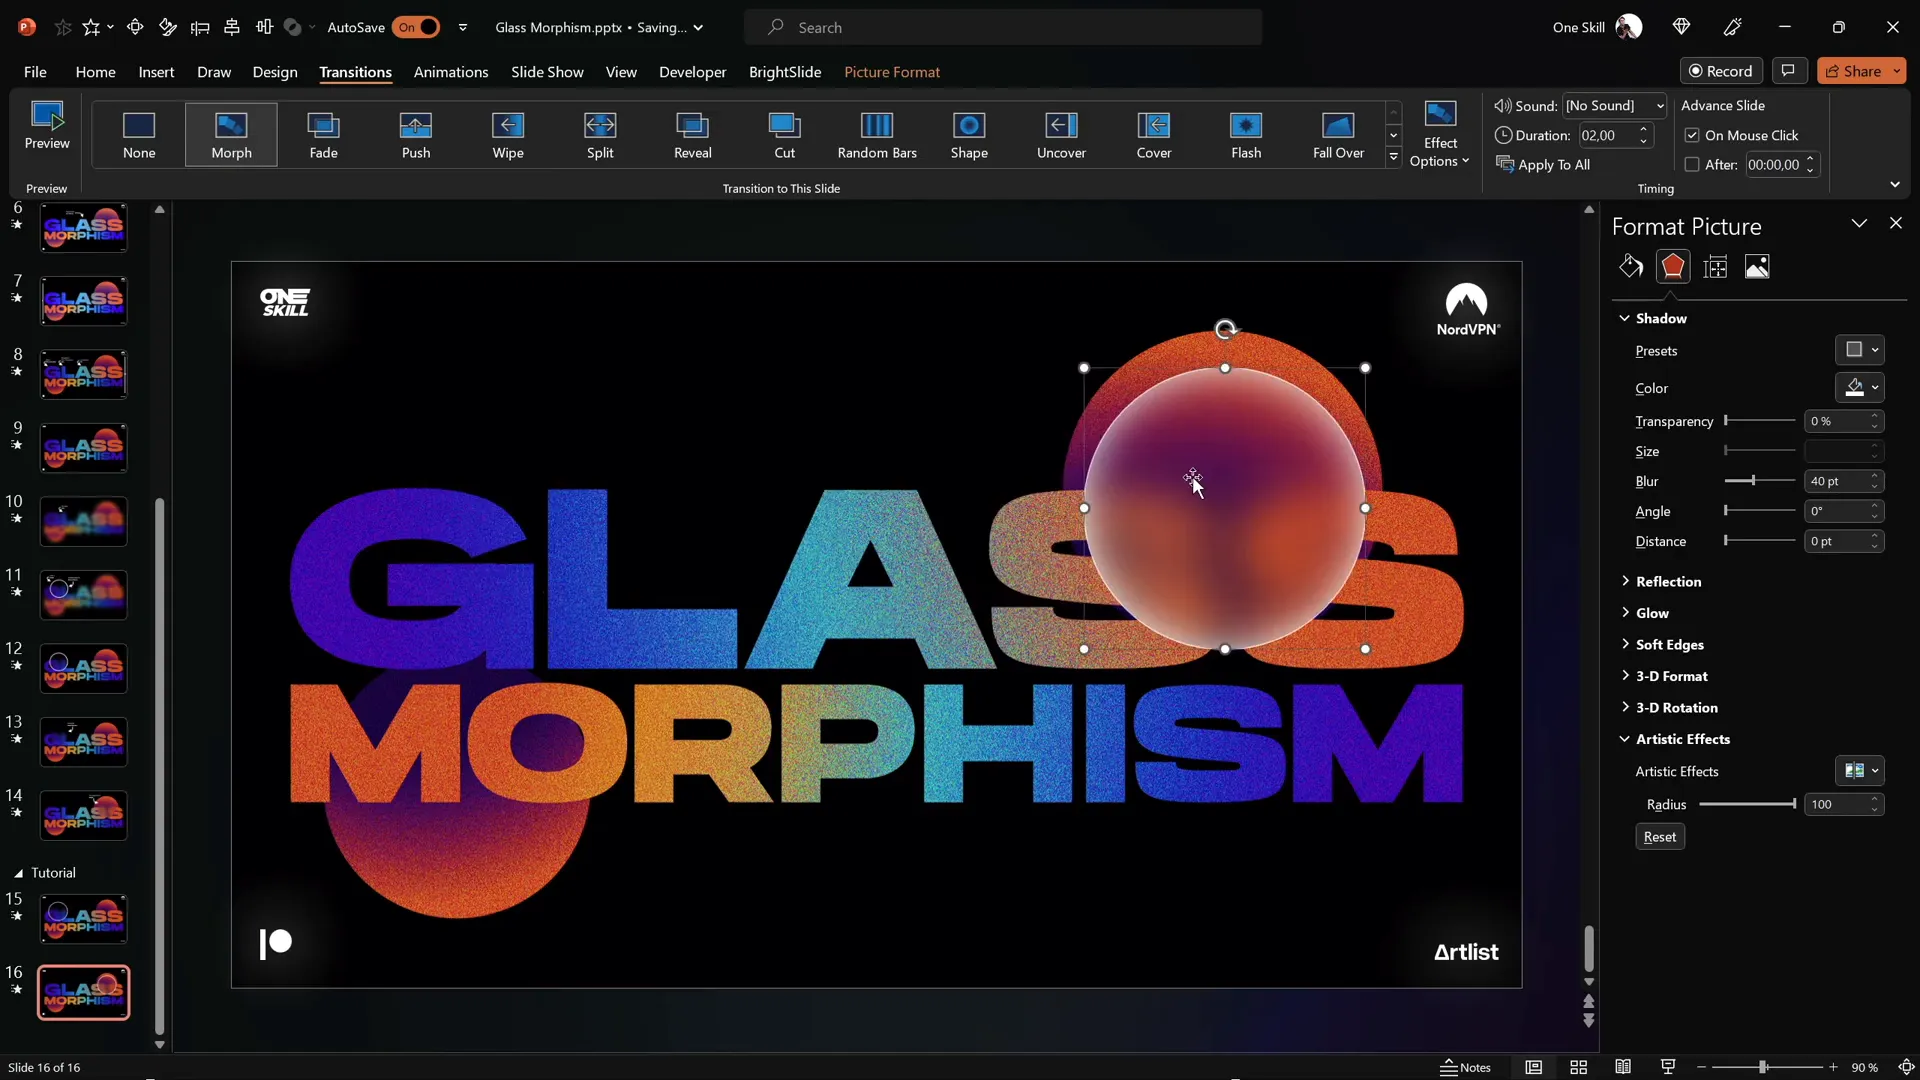Select slide 10 thumbnail
Viewport: 1920px width, 1080px height.
84,521
